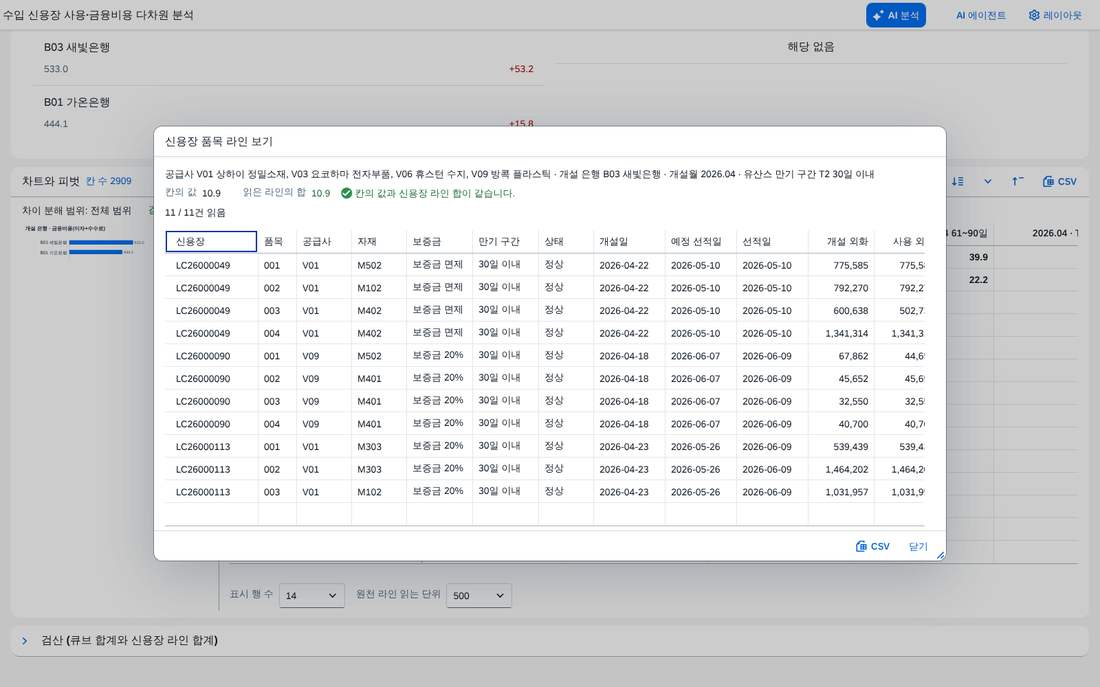Click M102 in the LC26000113 row
This screenshot has width=1100, height=687.
click(x=379, y=492)
